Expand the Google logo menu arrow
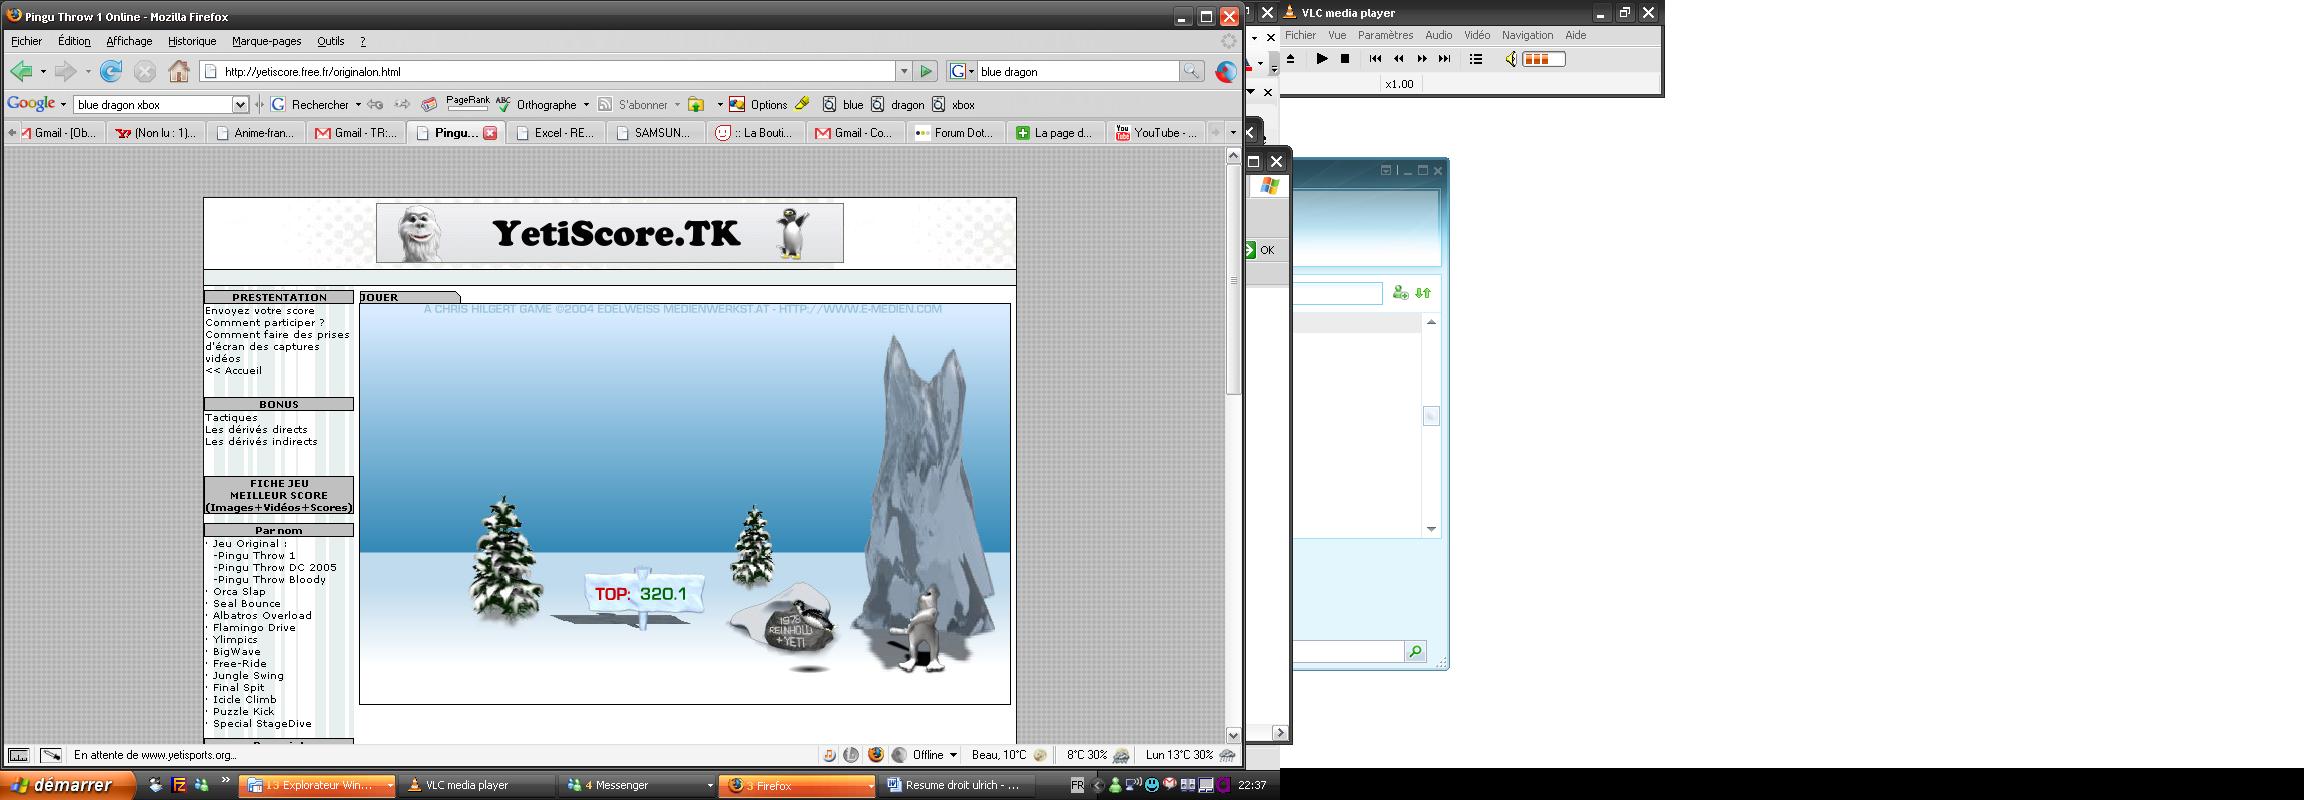The image size is (2304, 800). 63,104
